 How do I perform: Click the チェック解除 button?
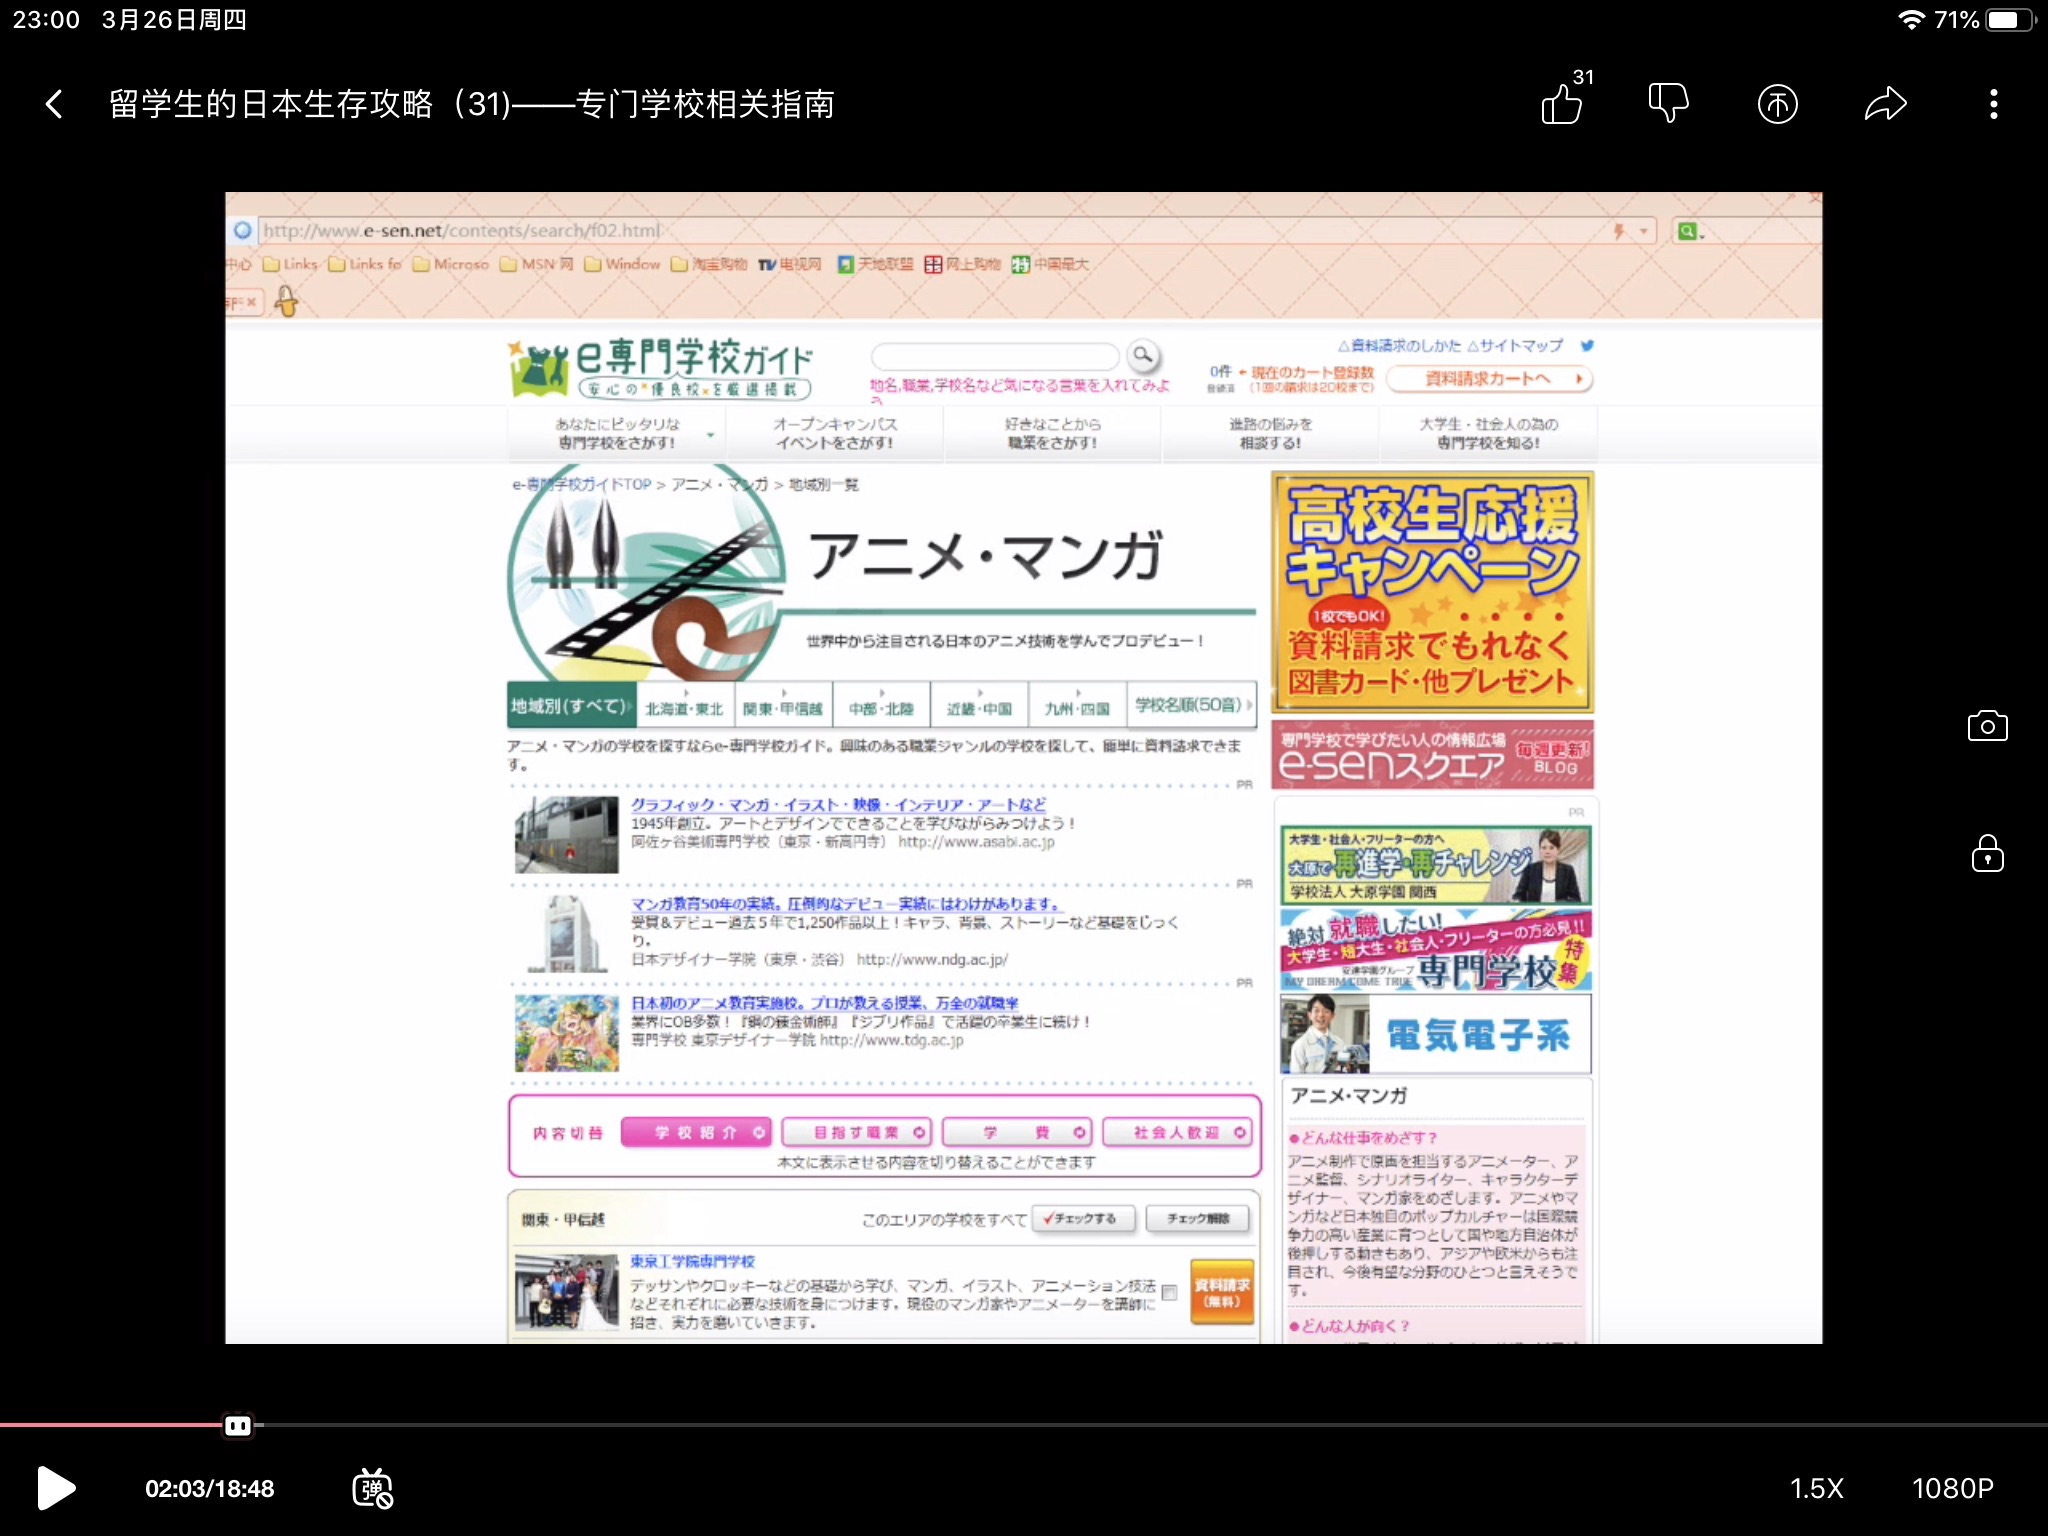[x=1198, y=1218]
